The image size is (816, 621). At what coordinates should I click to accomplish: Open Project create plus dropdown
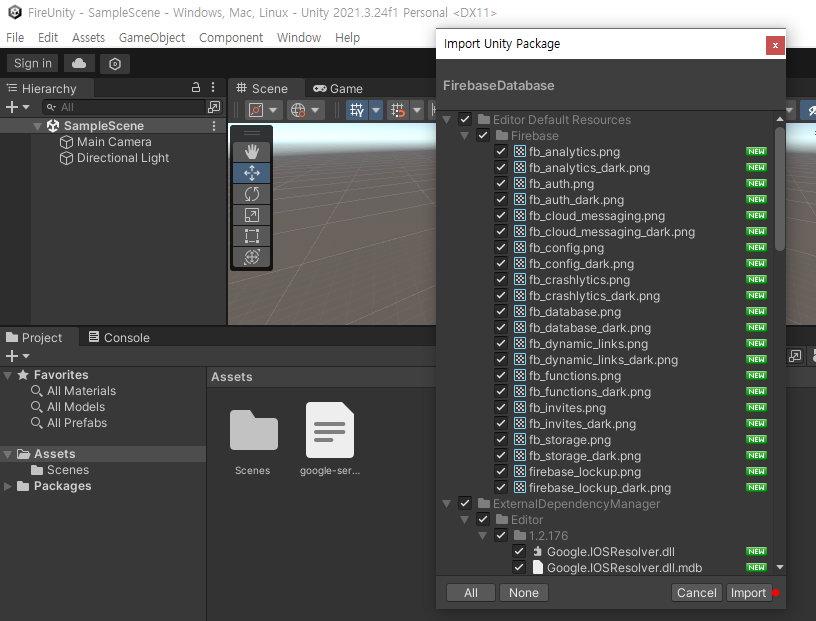(x=17, y=356)
